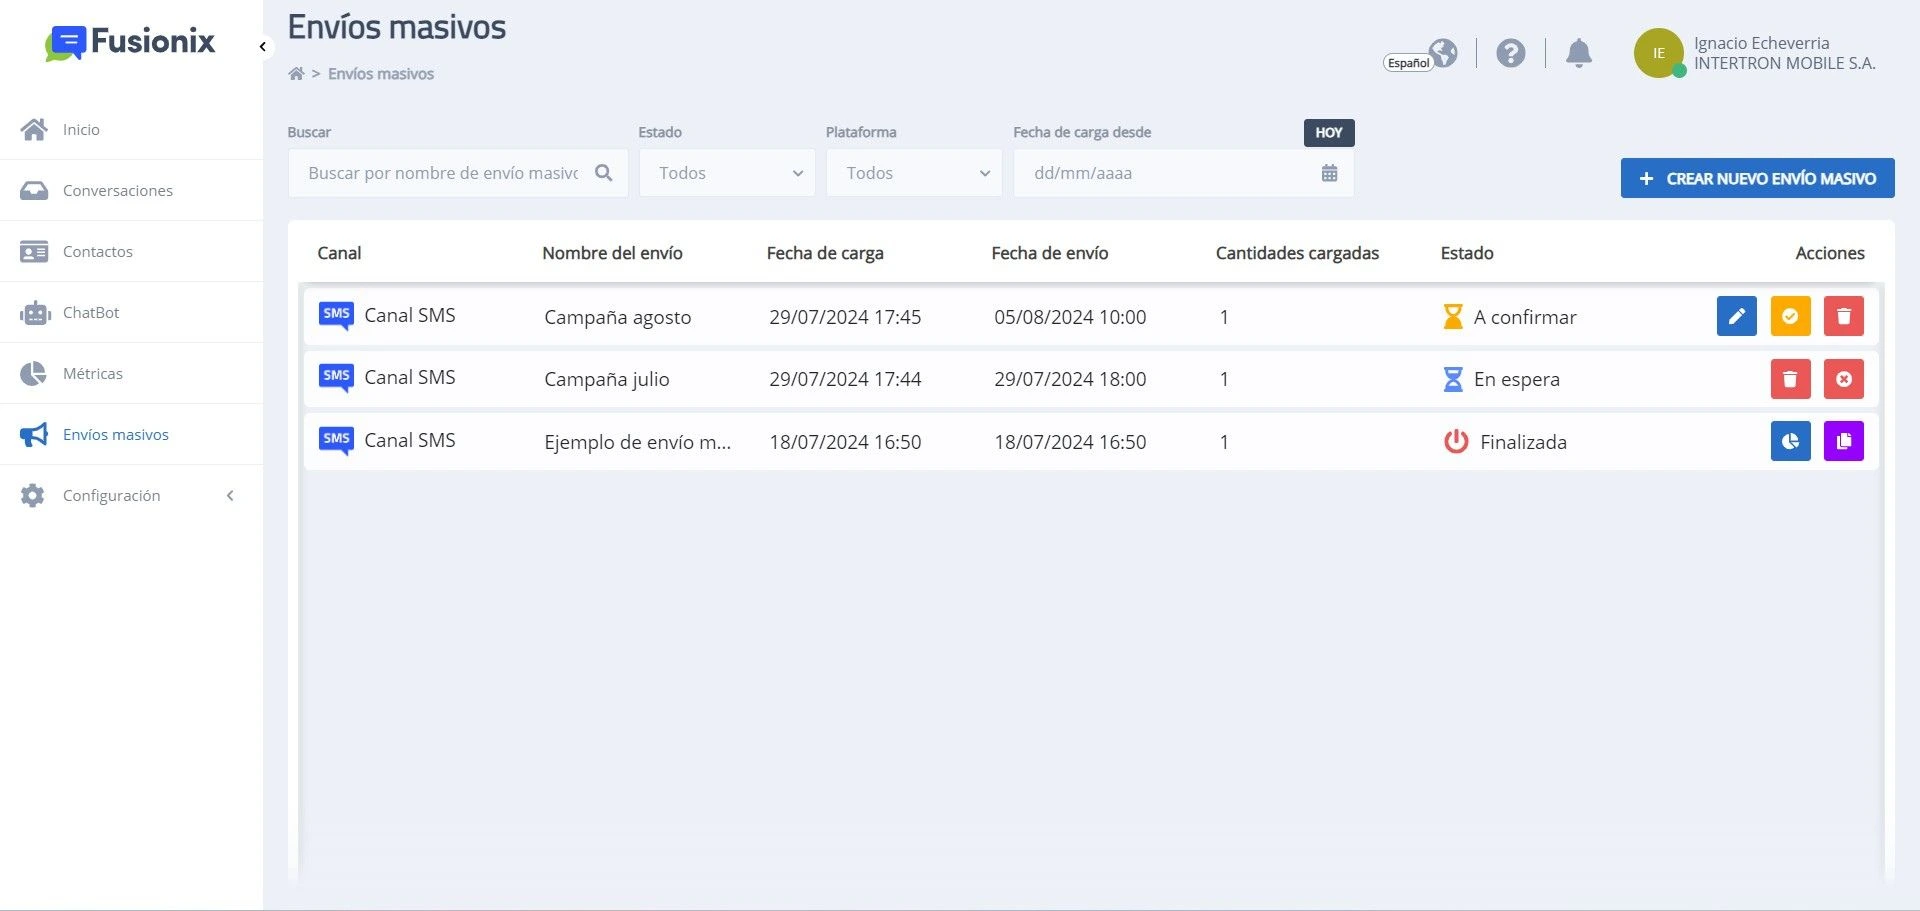Click the HOY button
This screenshot has width=1920, height=911.
[x=1329, y=132]
